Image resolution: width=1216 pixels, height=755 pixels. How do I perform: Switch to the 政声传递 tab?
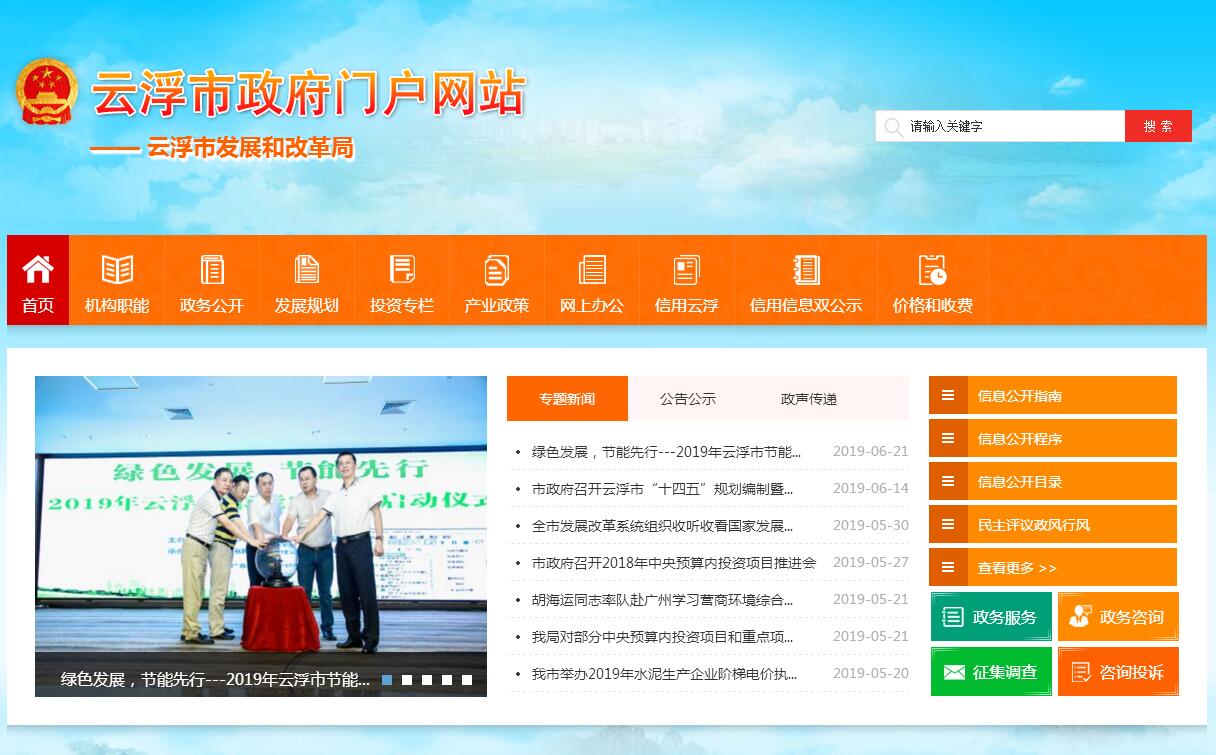click(x=809, y=399)
